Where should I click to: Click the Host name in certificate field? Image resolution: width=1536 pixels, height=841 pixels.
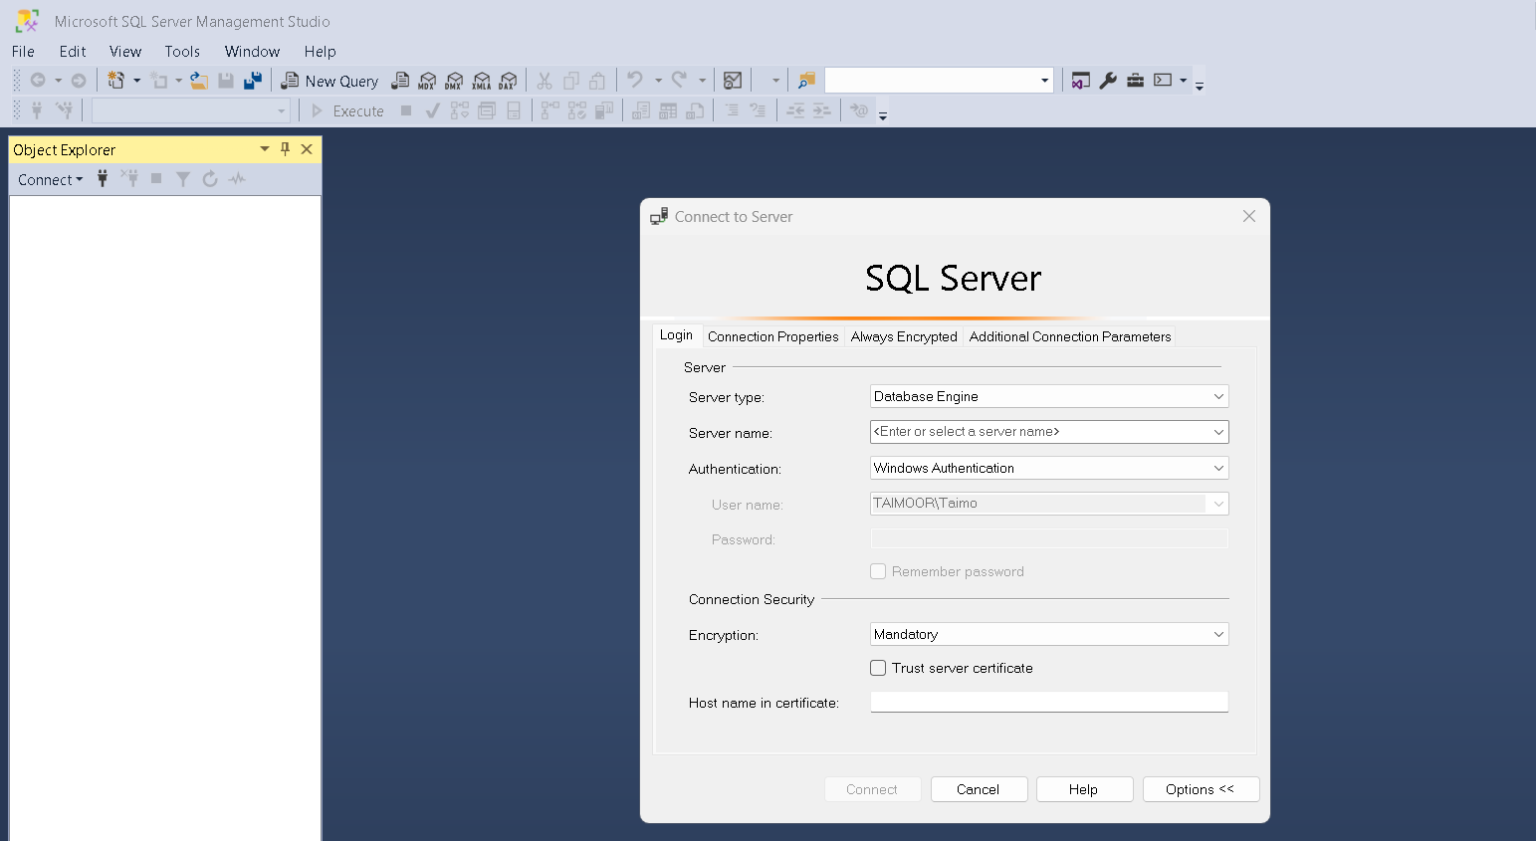pos(1048,702)
